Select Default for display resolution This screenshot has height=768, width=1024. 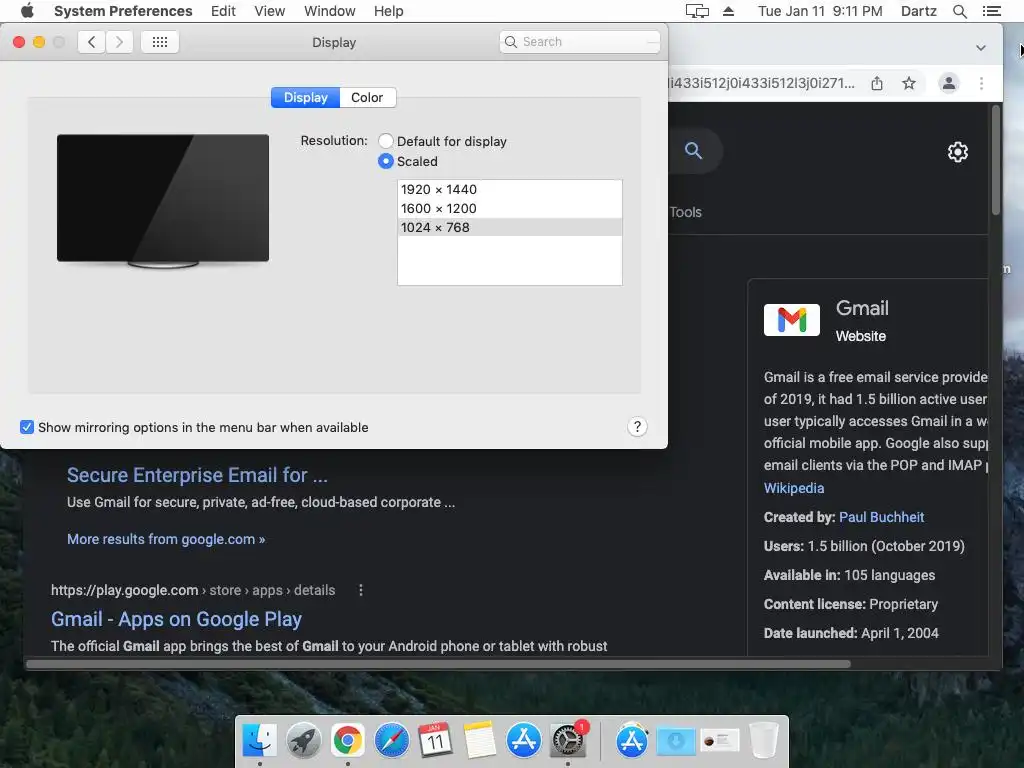[x=386, y=141]
